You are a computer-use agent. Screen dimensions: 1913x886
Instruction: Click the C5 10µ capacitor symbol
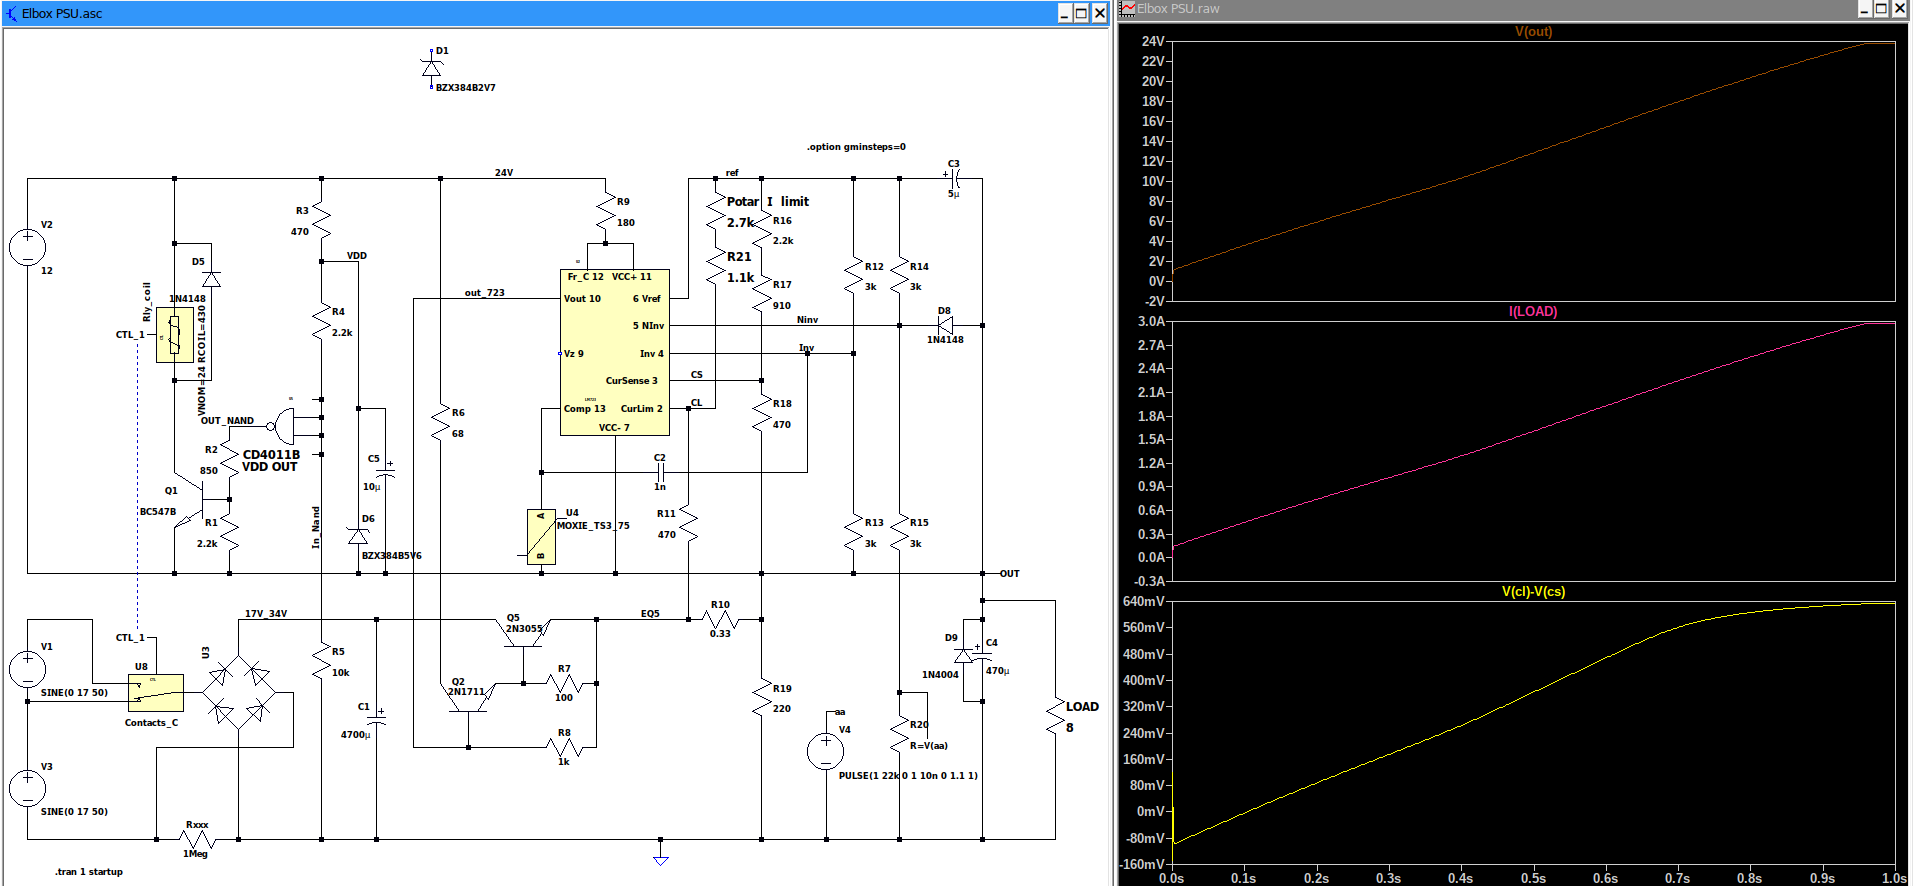click(x=385, y=472)
